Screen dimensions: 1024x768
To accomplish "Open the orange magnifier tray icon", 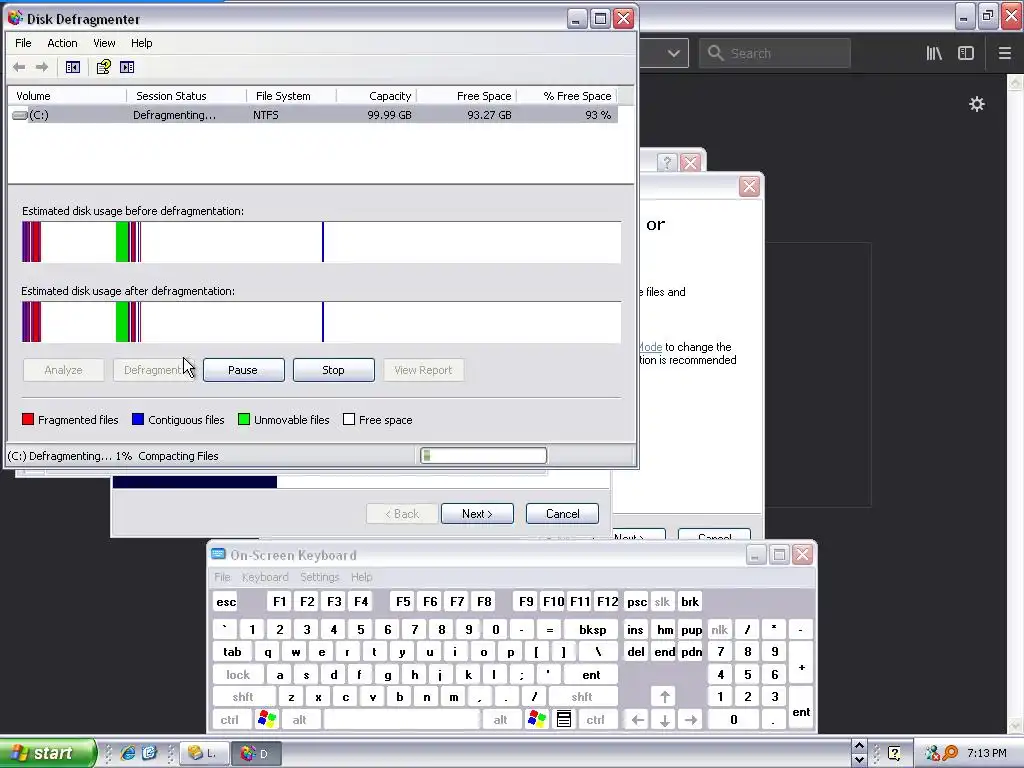I will [950, 753].
